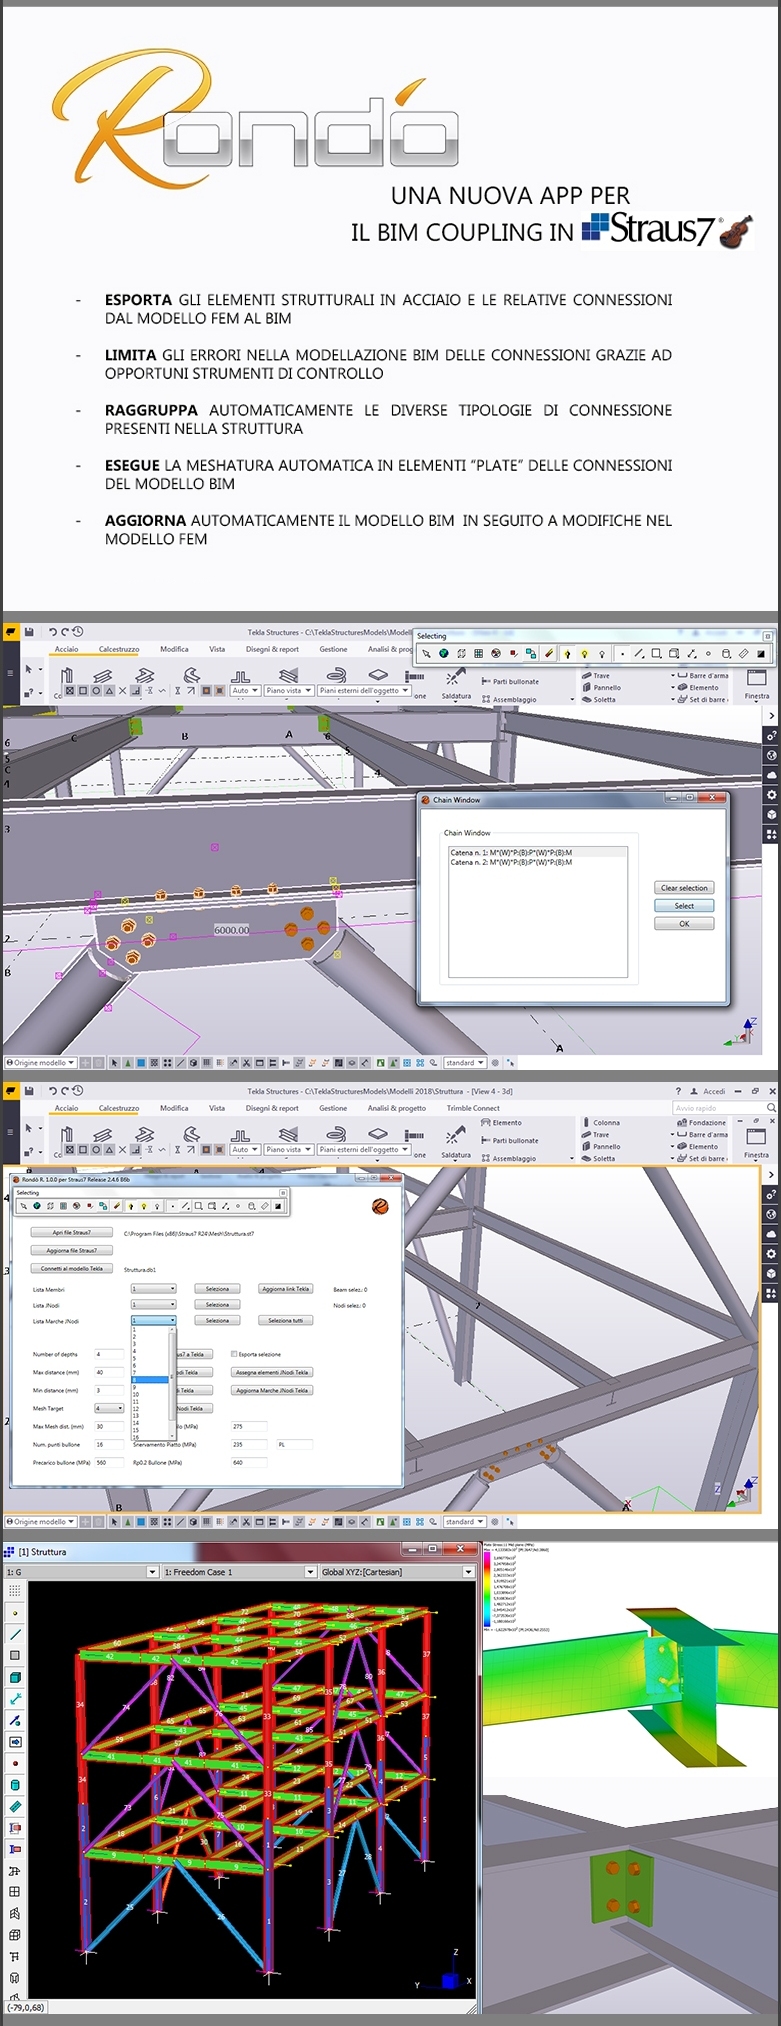Viewport: 781px width, 2026px height.
Task: Click the Max distance (mm) input field
Action: tap(109, 1372)
